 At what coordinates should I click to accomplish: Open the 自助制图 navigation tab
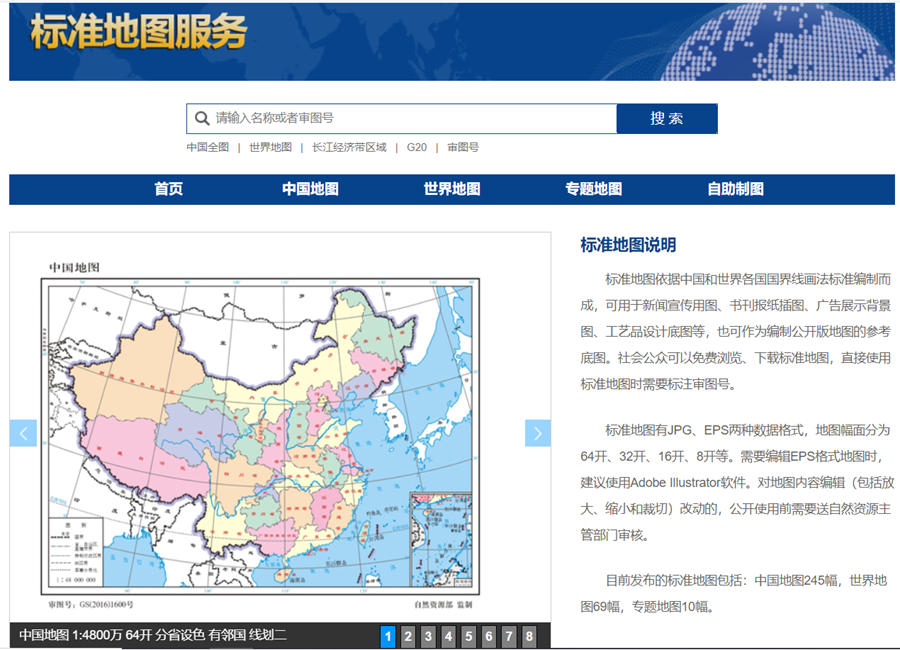[735, 189]
